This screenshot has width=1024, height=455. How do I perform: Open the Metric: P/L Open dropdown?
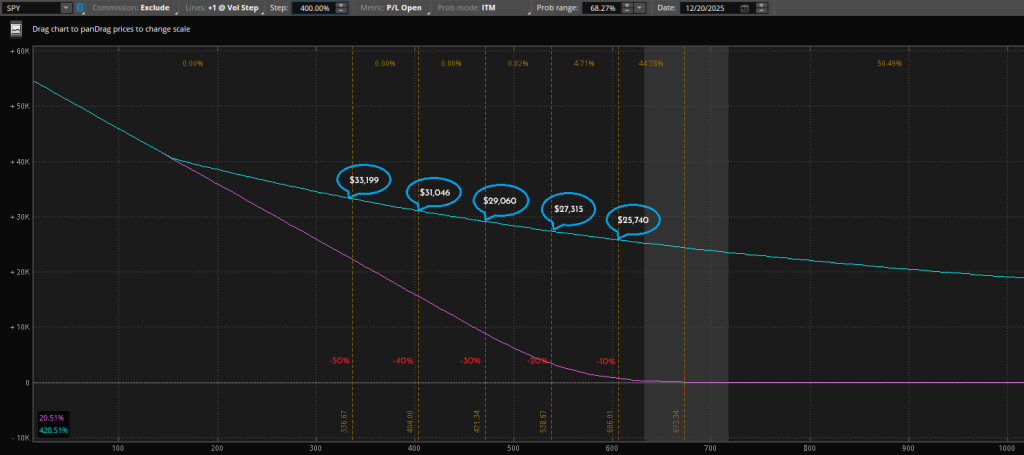click(x=392, y=8)
